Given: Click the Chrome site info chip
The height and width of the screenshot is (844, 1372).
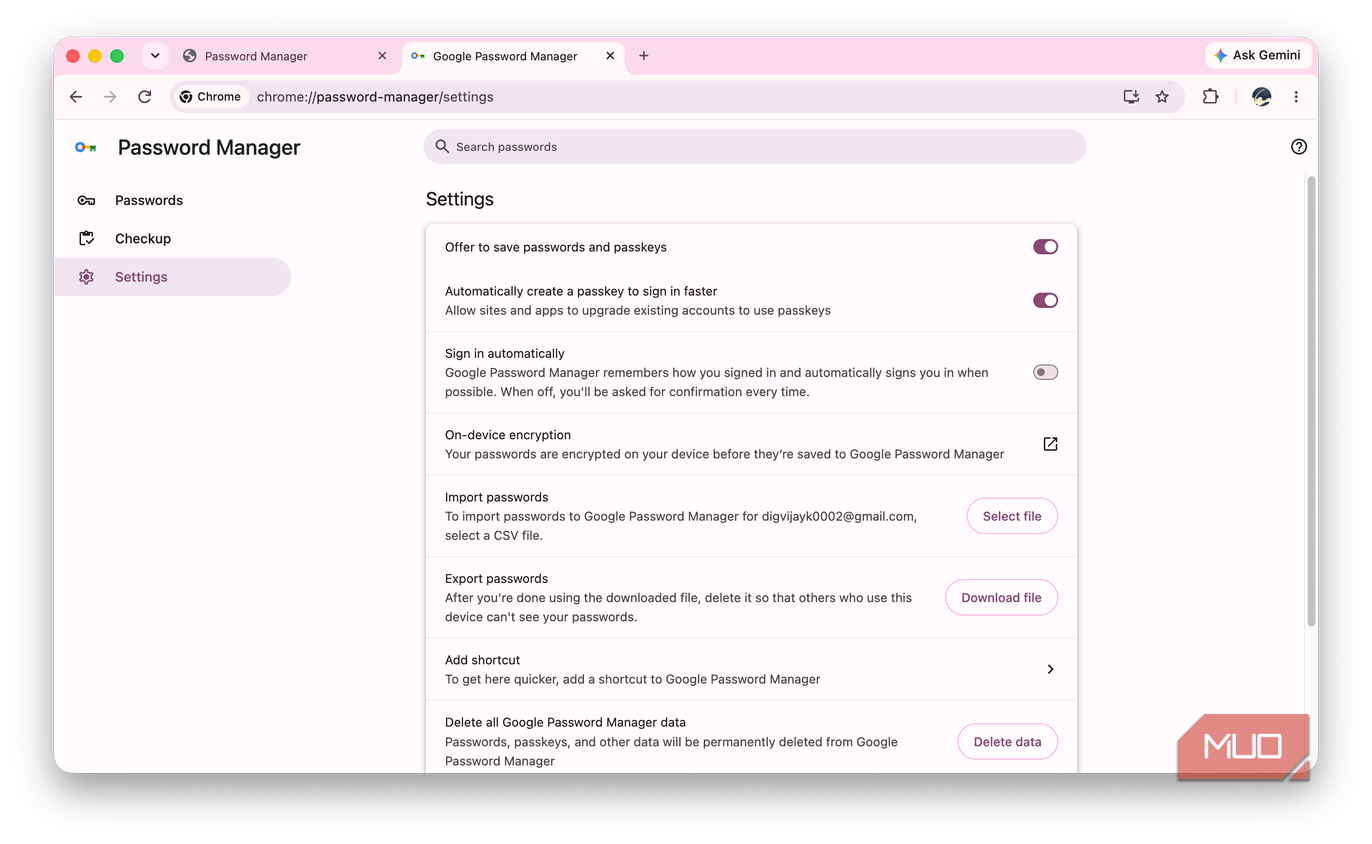Looking at the screenshot, I should (210, 97).
